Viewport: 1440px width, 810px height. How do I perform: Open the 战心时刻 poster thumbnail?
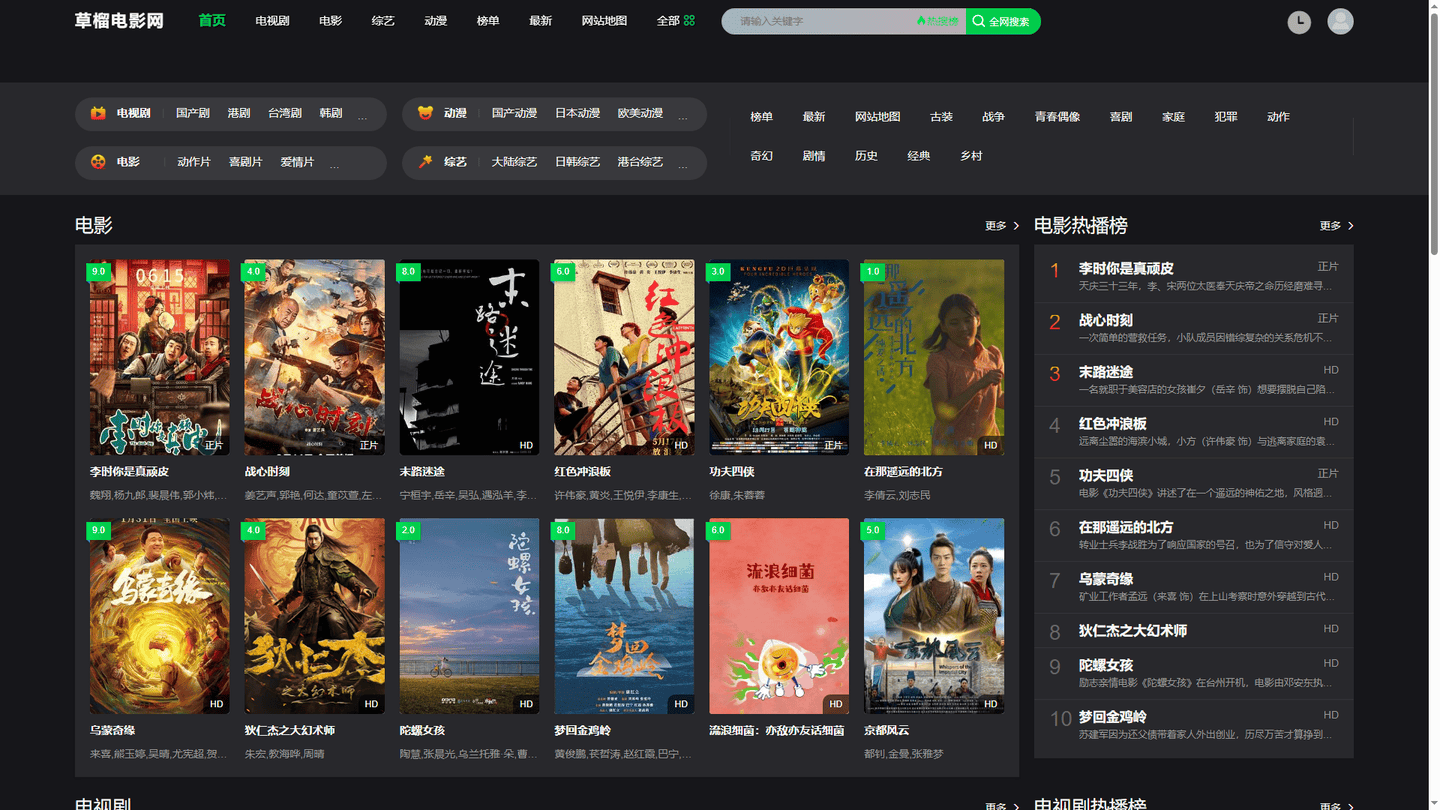pyautogui.click(x=314, y=358)
